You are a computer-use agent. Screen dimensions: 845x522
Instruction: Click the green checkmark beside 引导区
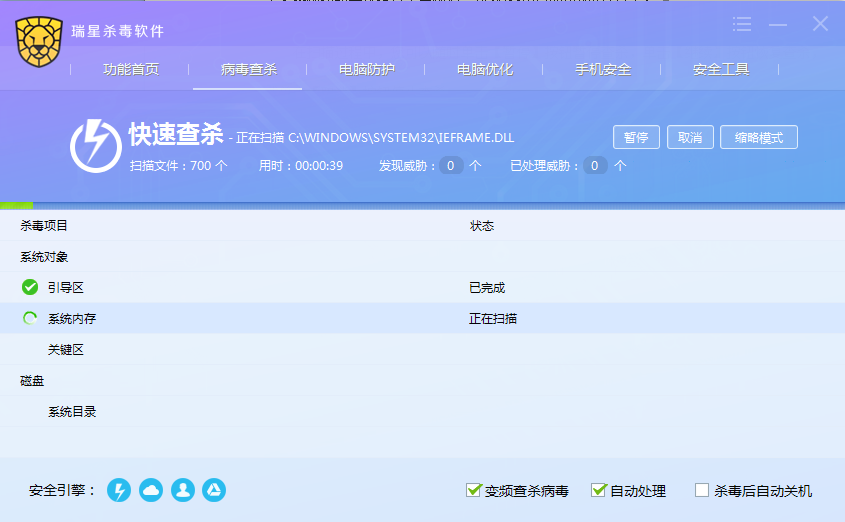tap(30, 288)
